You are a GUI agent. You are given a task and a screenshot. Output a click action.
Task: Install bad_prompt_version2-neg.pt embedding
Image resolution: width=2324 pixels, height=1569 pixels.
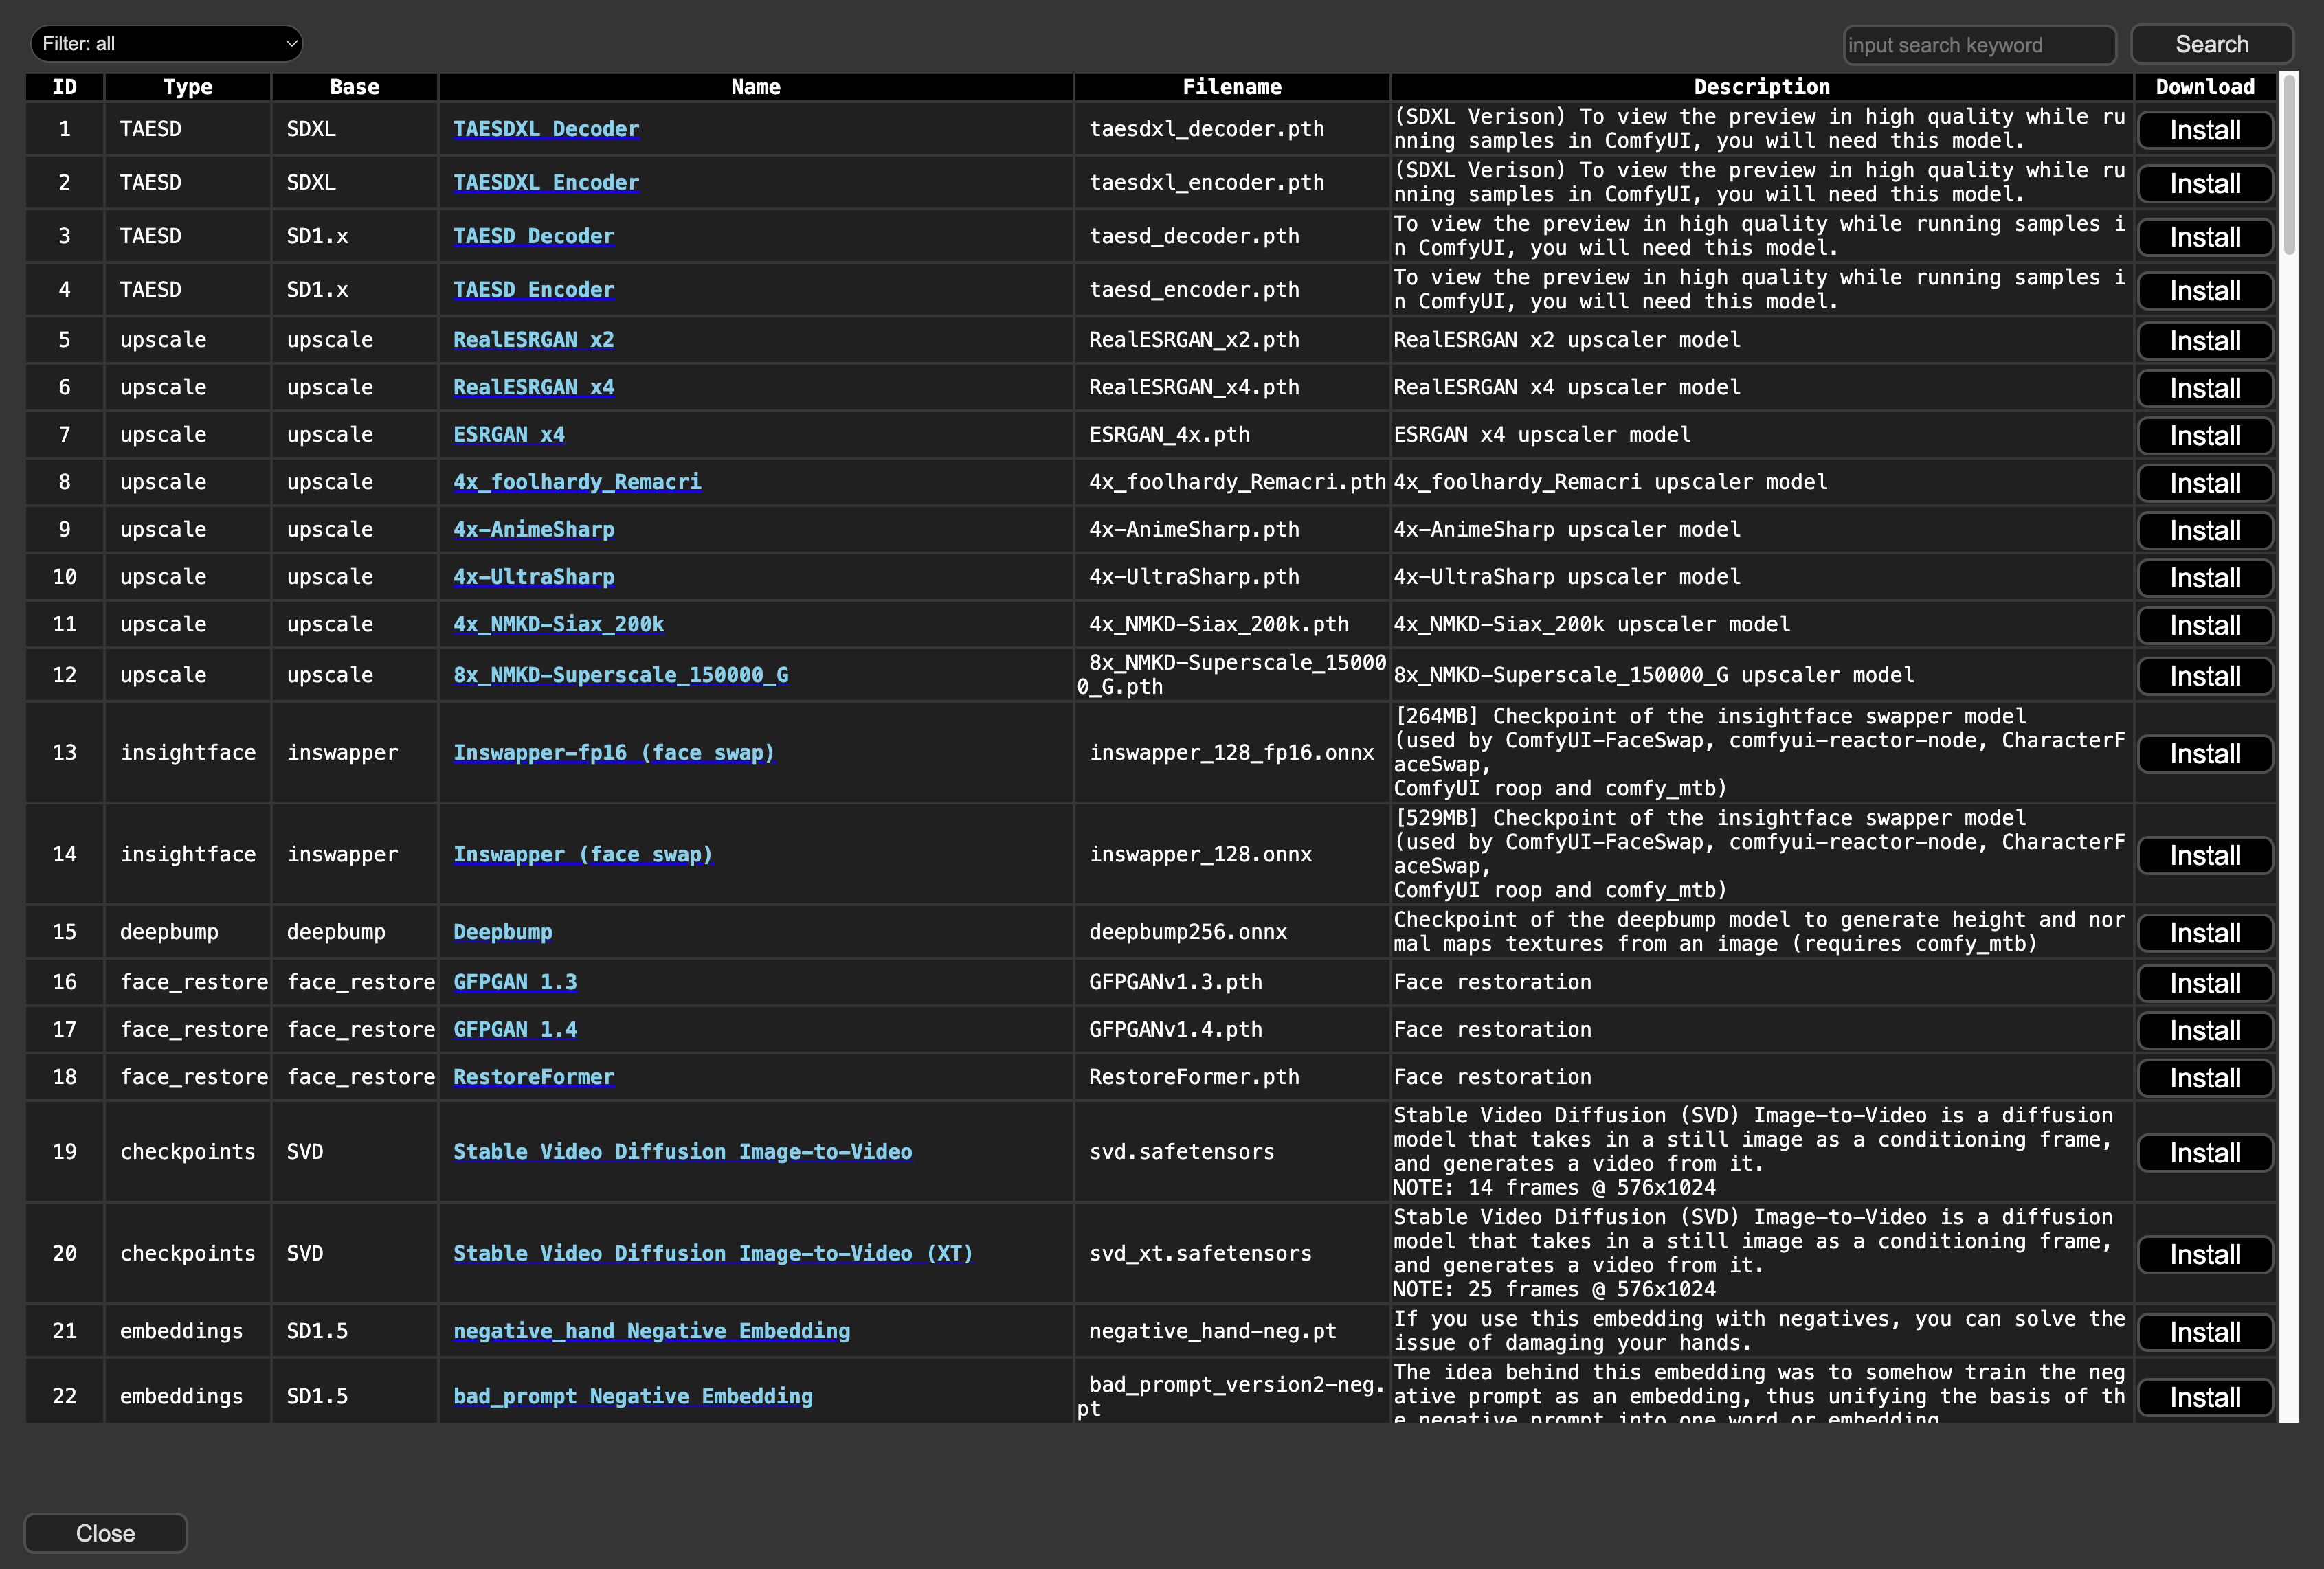pyautogui.click(x=2205, y=1397)
